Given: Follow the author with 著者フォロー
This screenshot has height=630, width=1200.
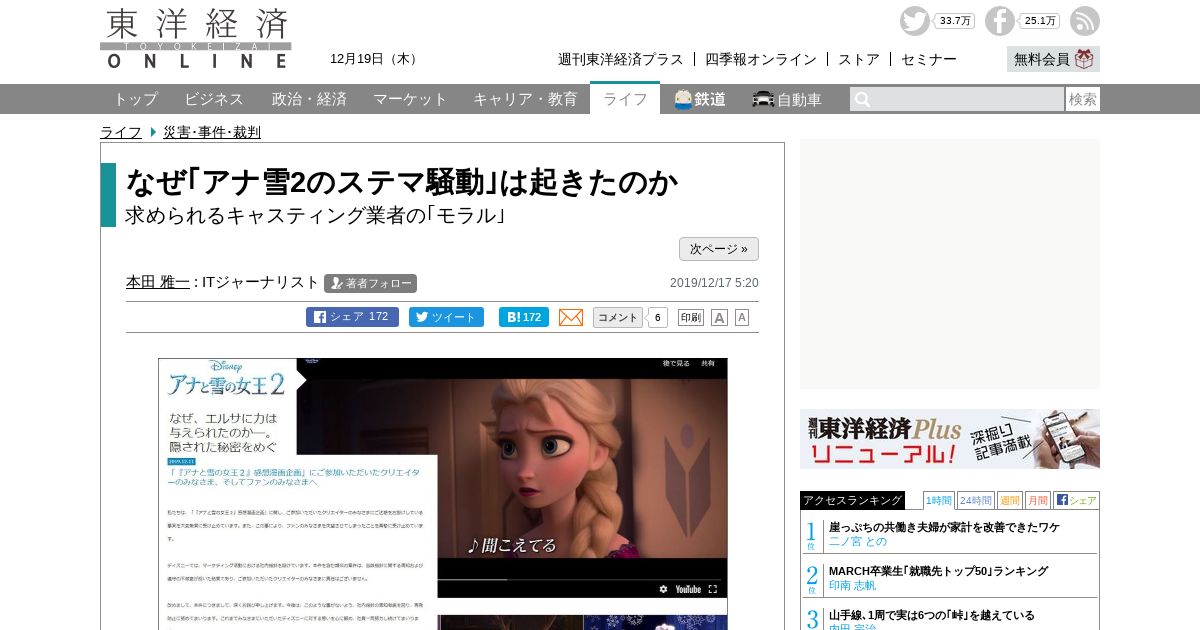Looking at the screenshot, I should [370, 283].
